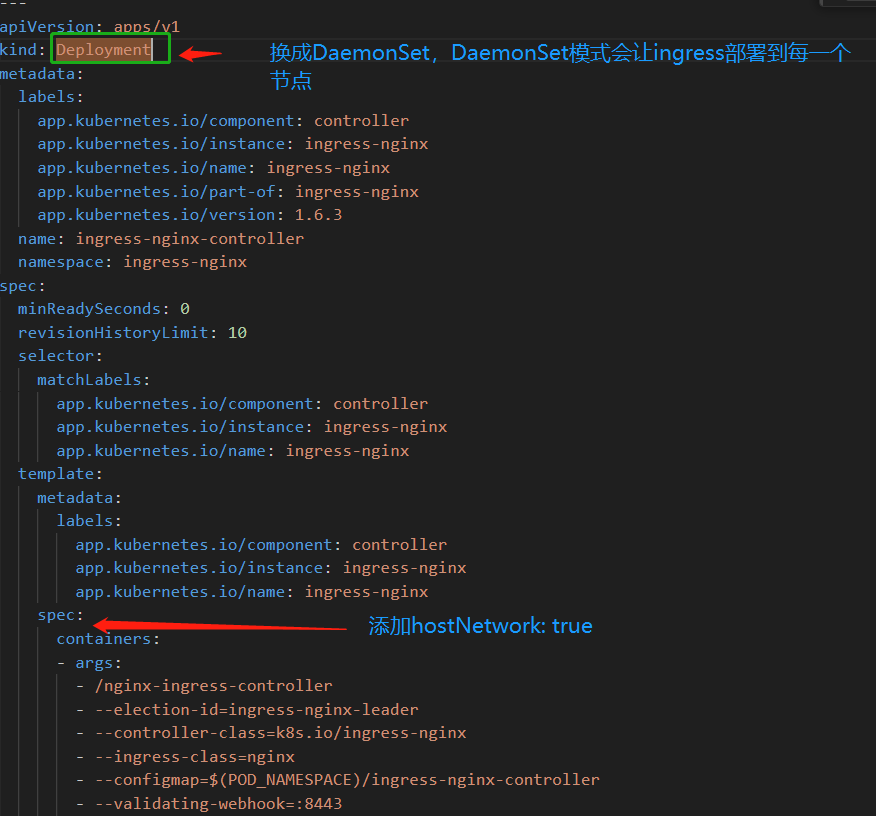The height and width of the screenshot is (816, 876).
Task: Select the highlighted Deployment value
Action: coord(104,49)
